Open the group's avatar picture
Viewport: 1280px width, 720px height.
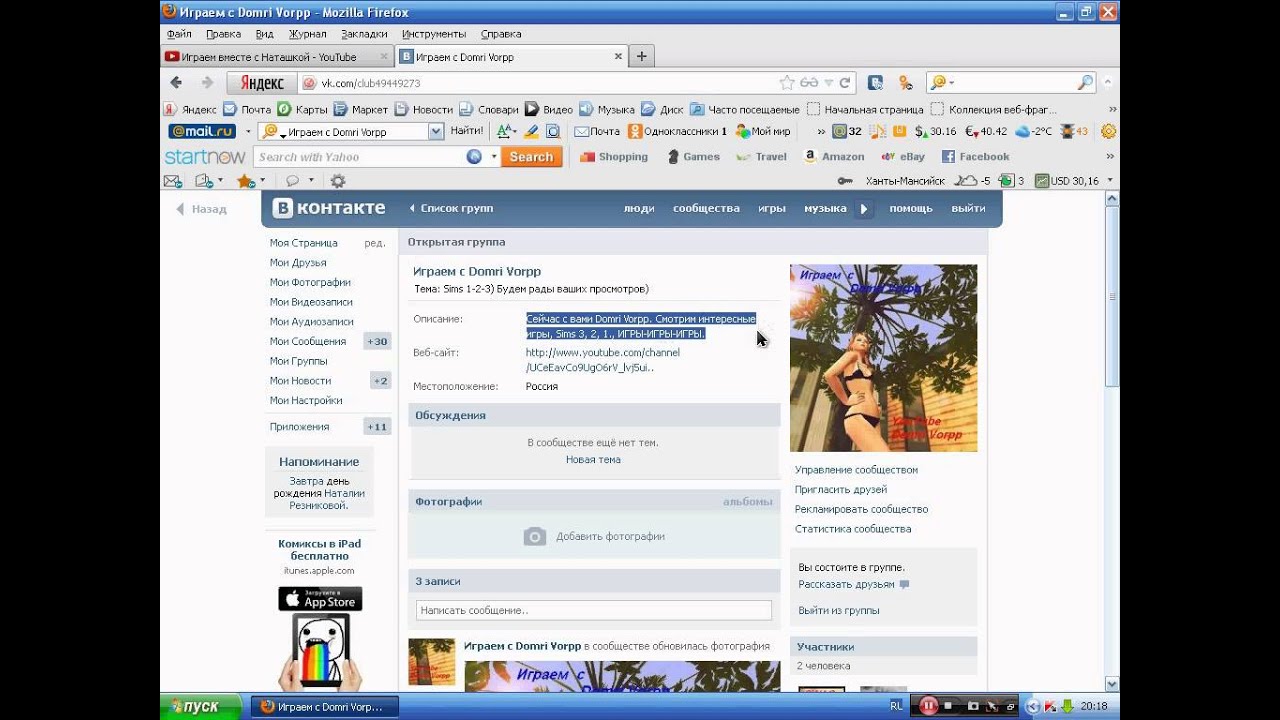[884, 358]
